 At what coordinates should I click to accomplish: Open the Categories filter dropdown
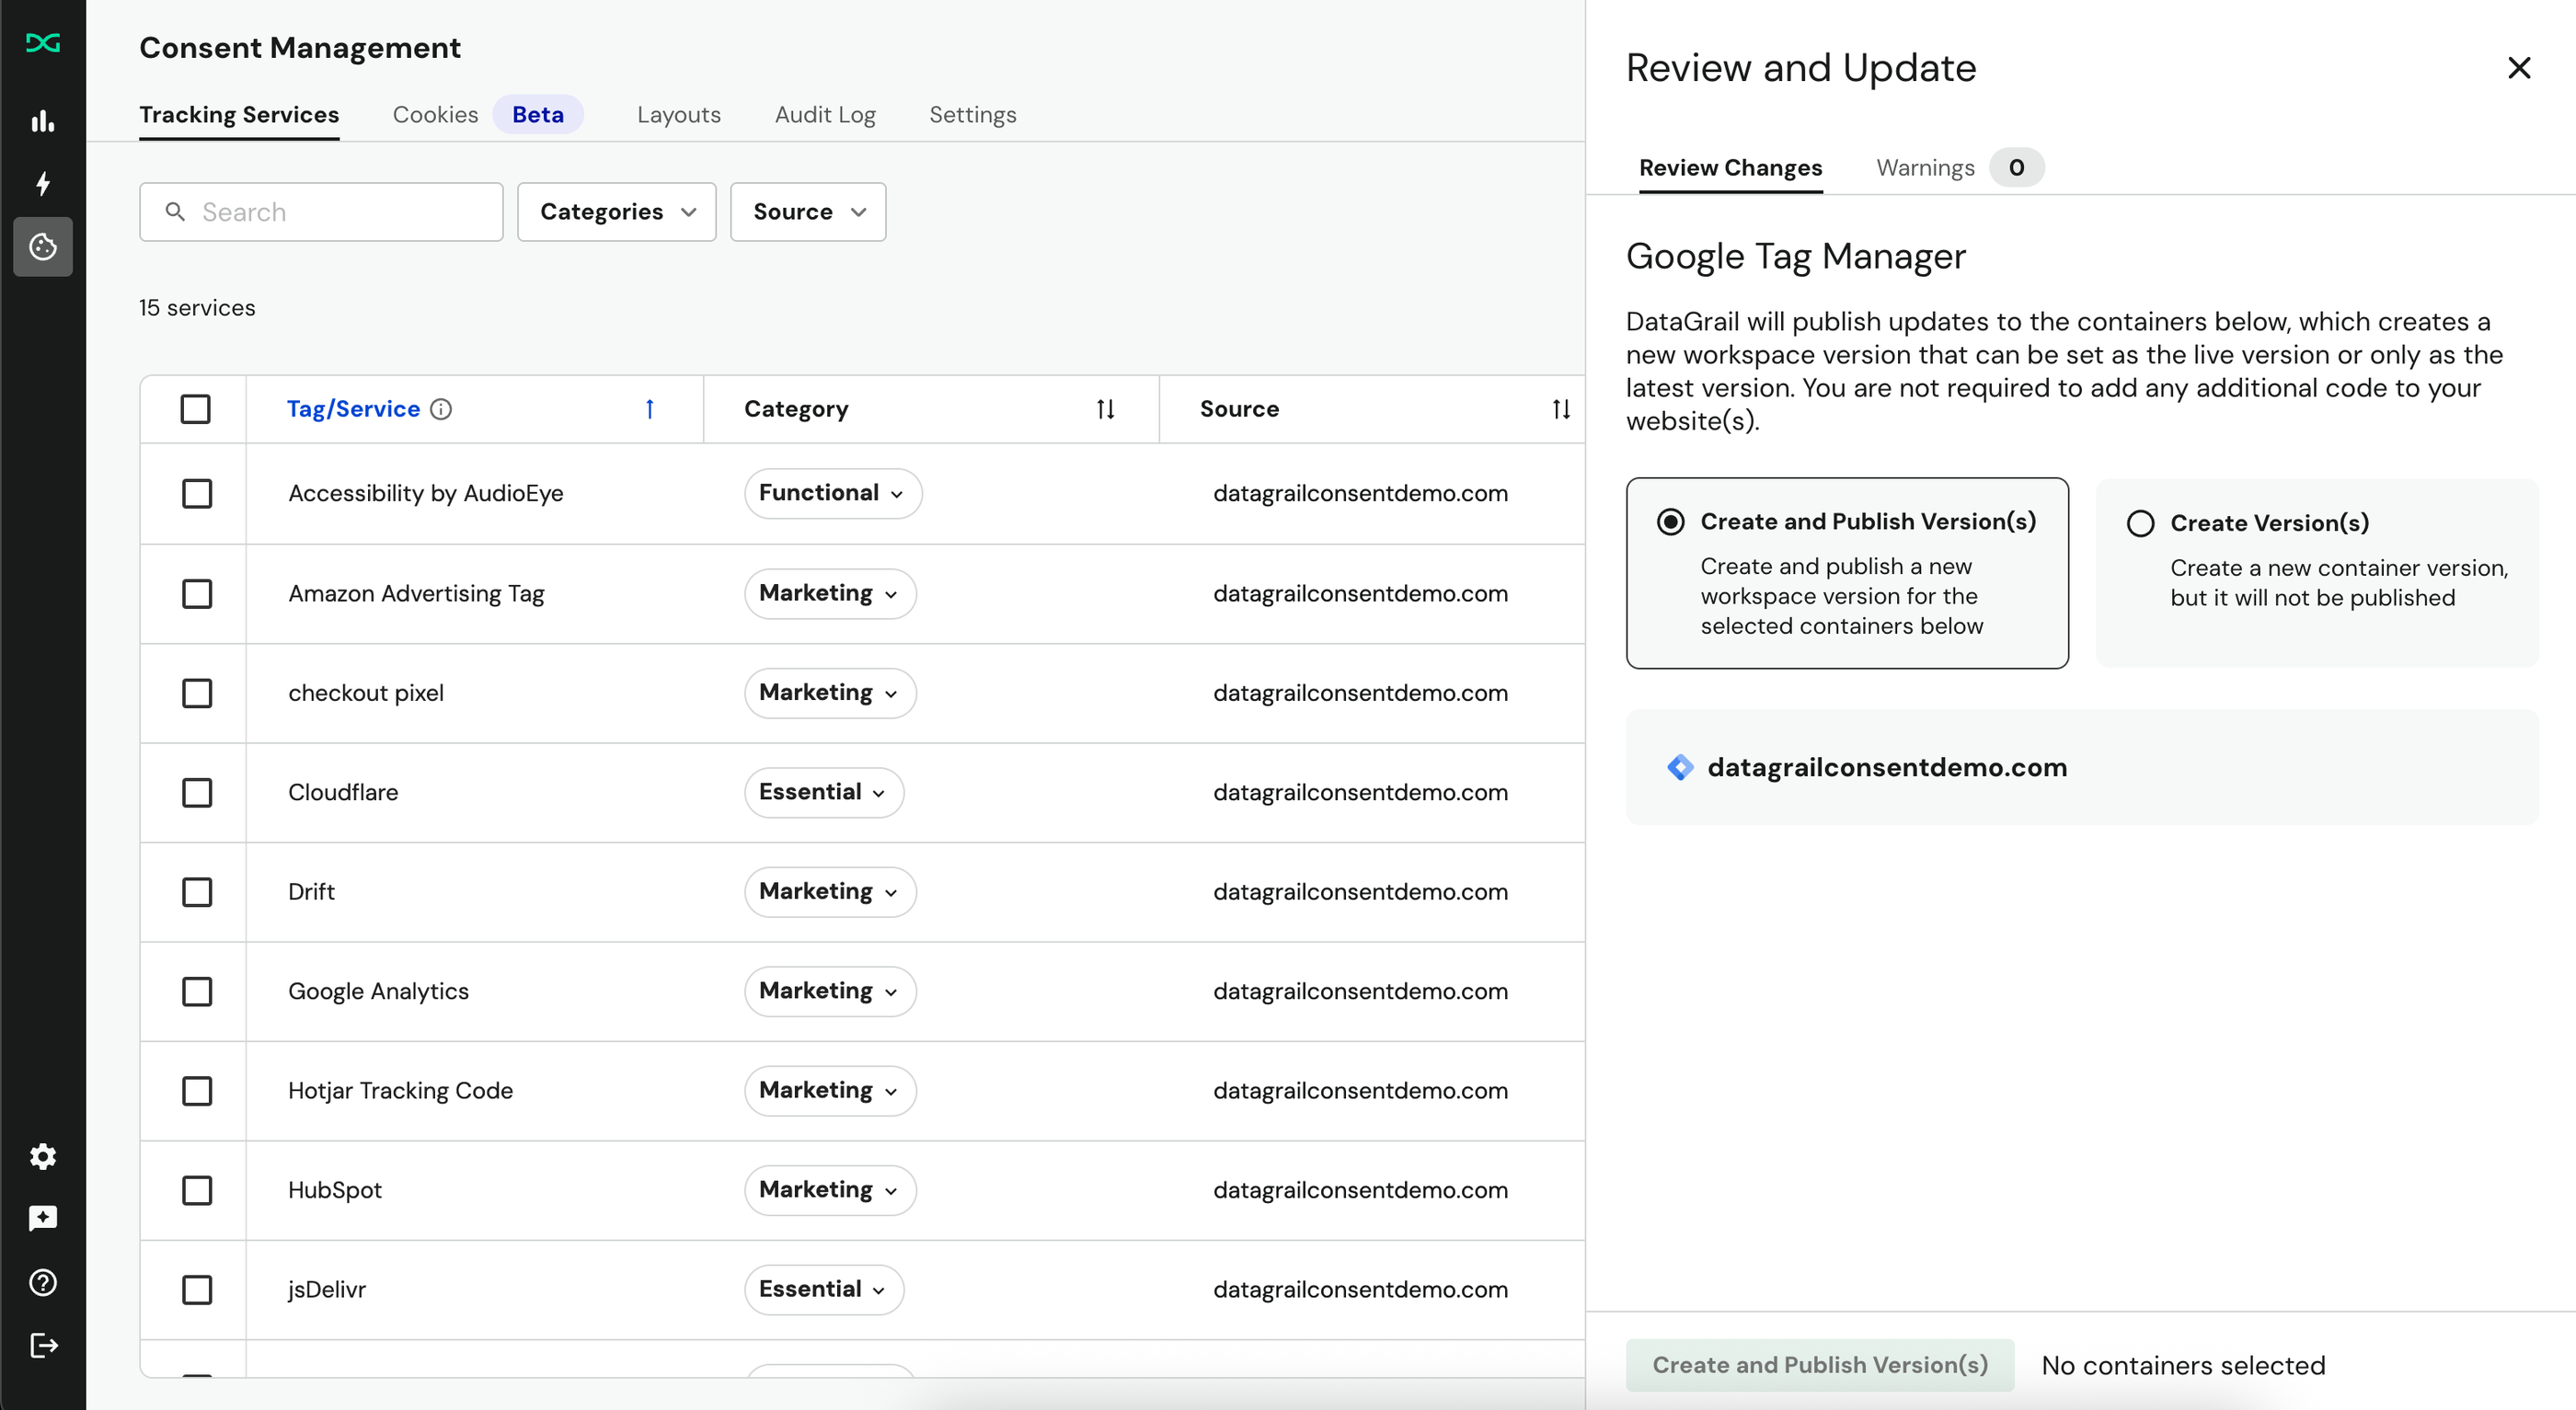click(x=617, y=212)
